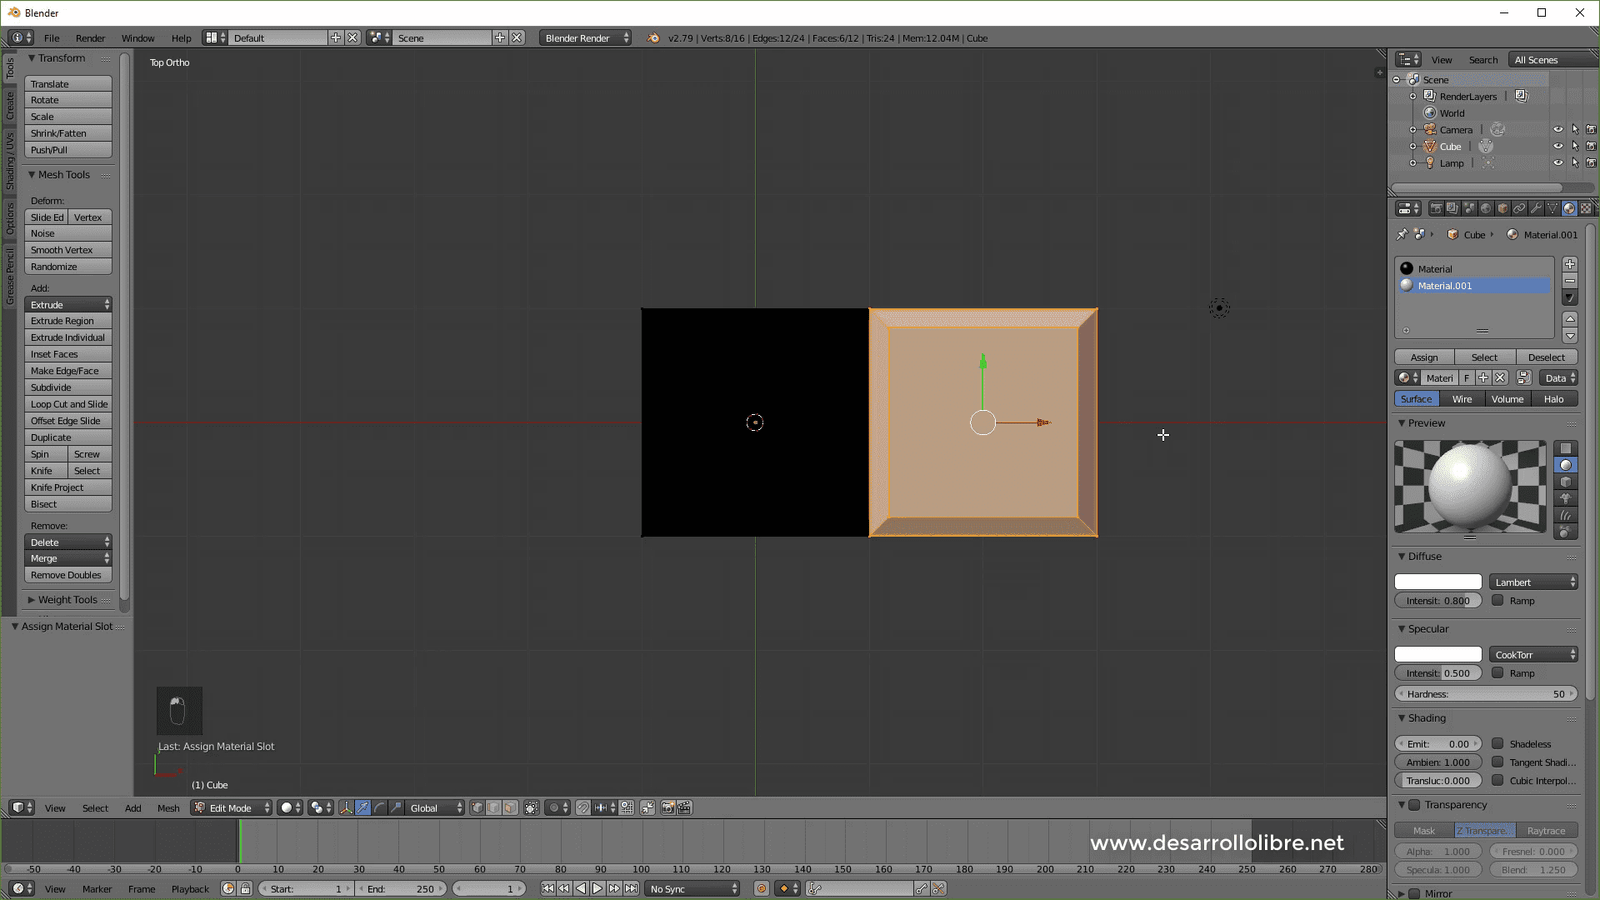This screenshot has width=1600, height=900.
Task: Open the Shading/UVs tool shelf tab
Action: click(x=10, y=160)
